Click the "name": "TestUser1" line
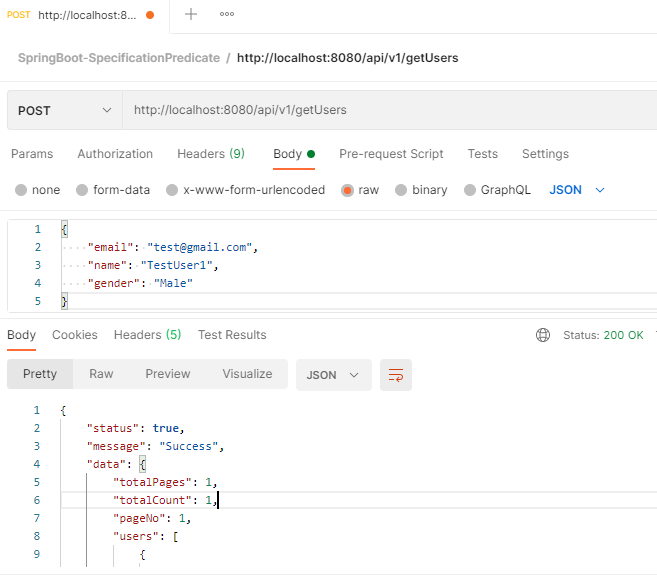 tap(153, 265)
